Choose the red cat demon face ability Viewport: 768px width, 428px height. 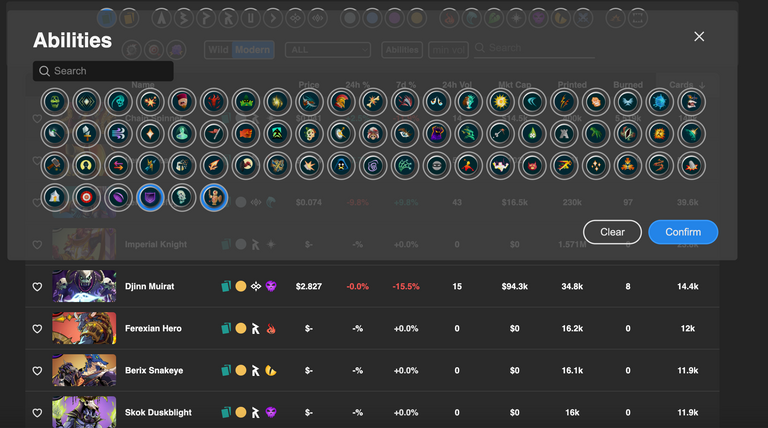532,166
